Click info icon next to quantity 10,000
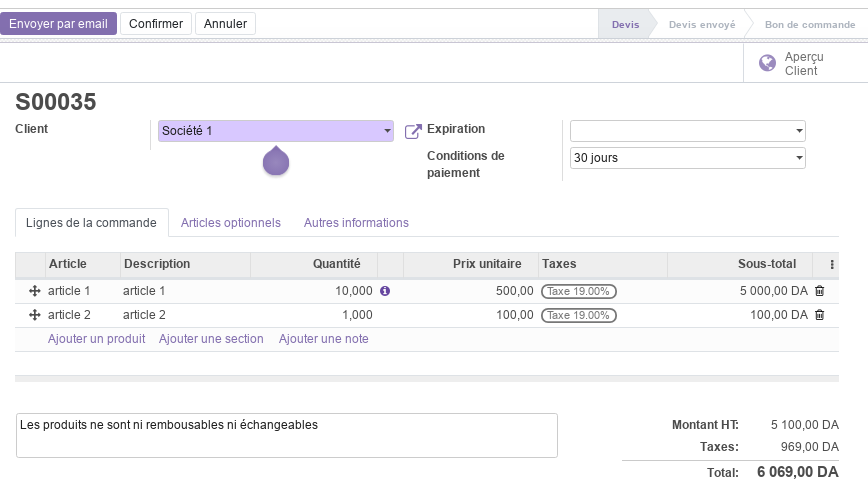 tap(385, 291)
